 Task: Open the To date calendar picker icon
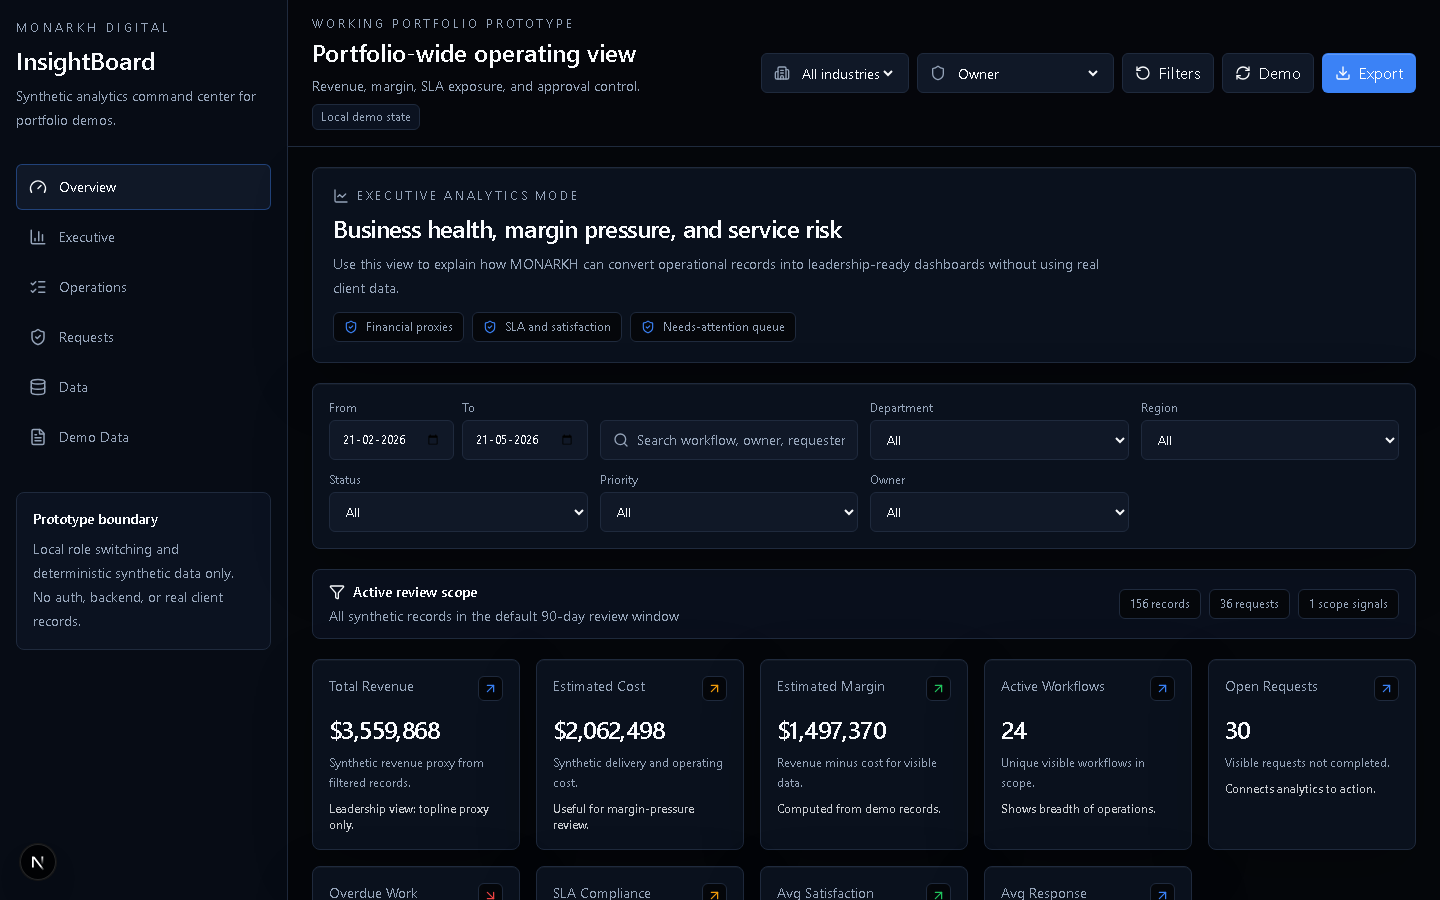[x=567, y=440]
